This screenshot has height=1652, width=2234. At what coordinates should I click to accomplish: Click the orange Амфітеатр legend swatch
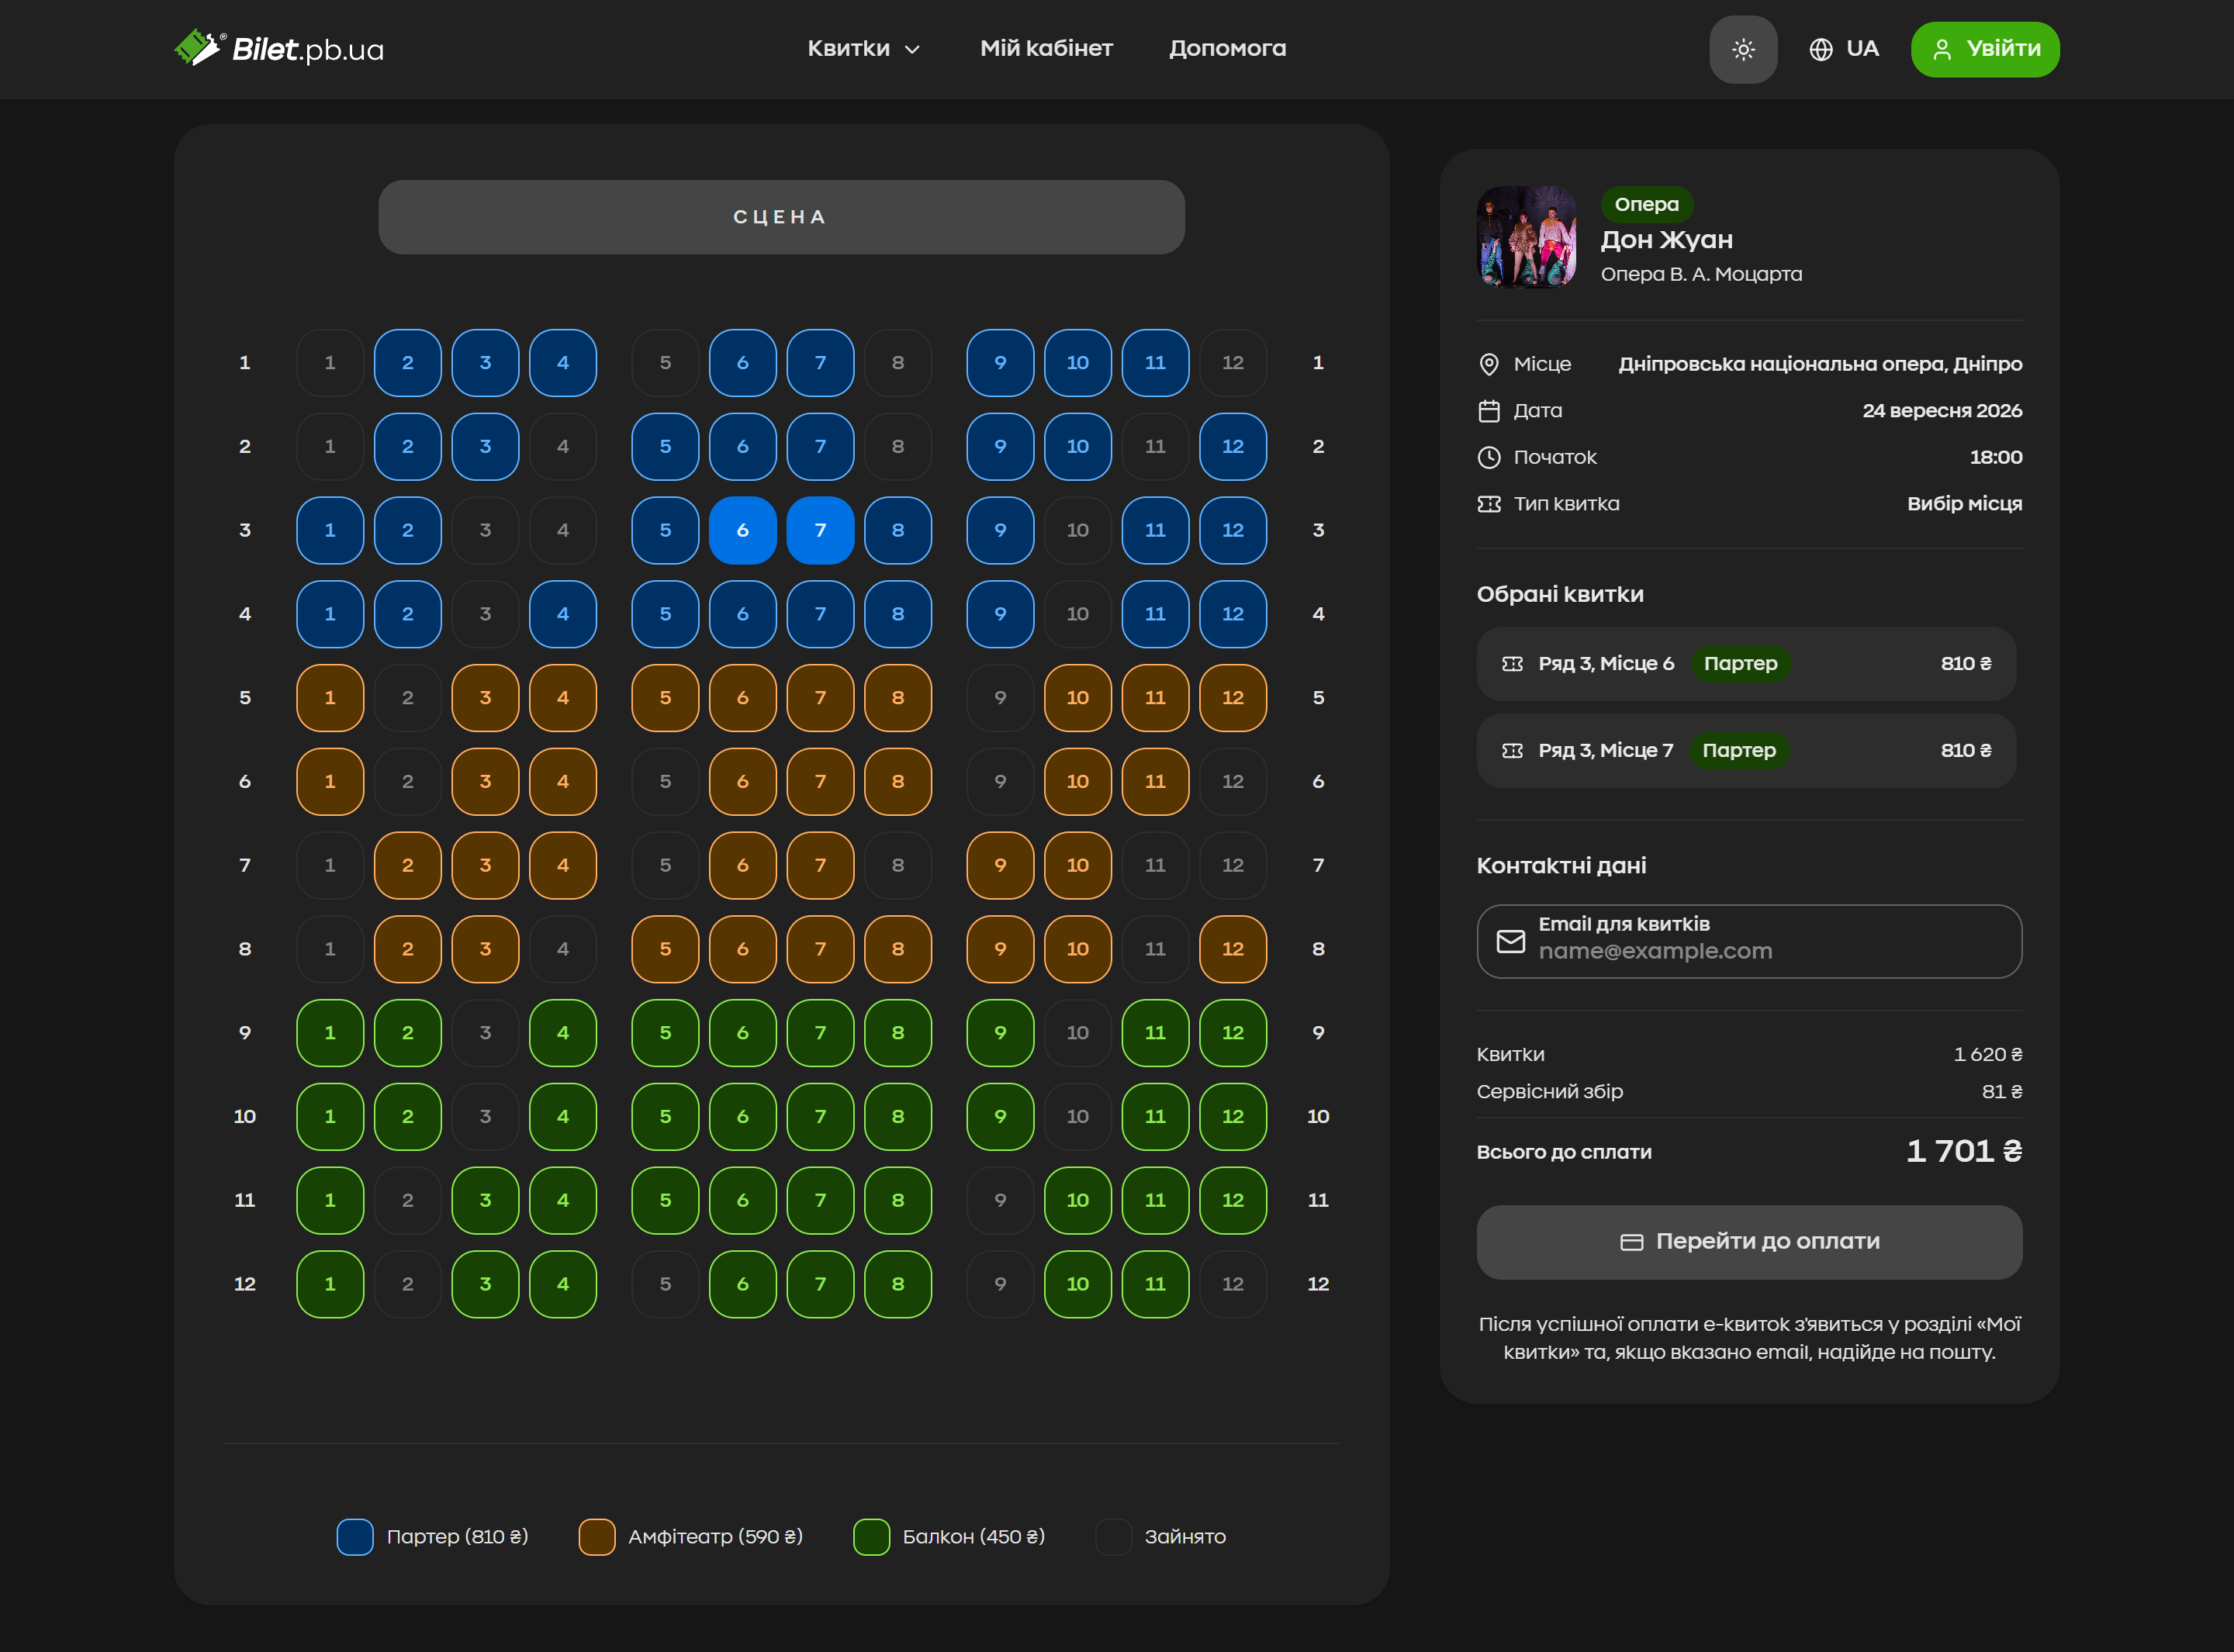(597, 1537)
